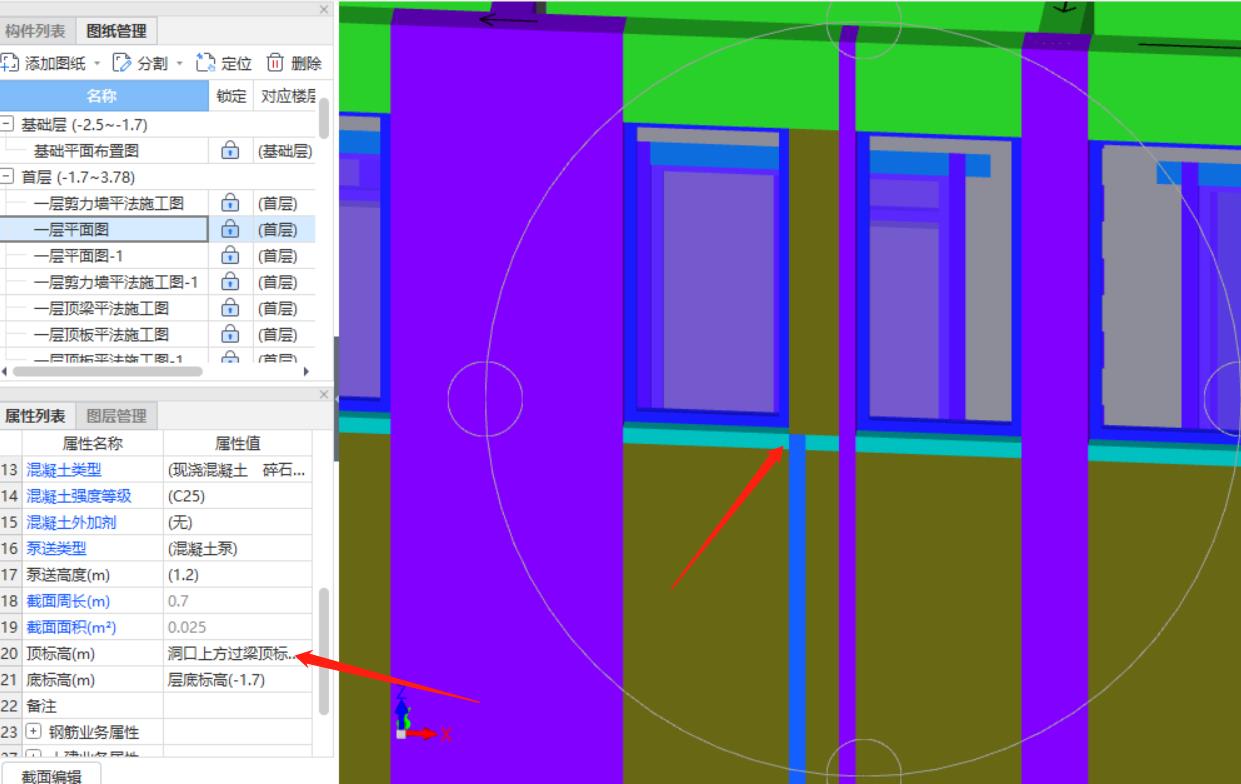Click the 截面编辑 button
The height and width of the screenshot is (784, 1241).
point(51,775)
